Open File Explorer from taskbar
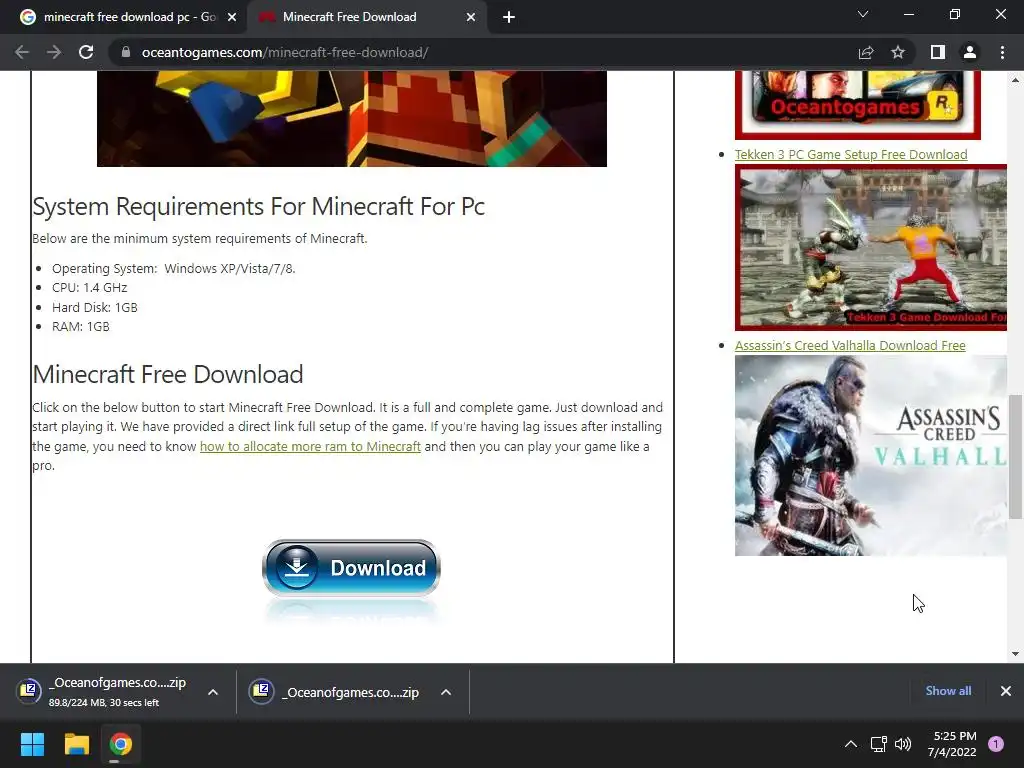The width and height of the screenshot is (1024, 768). click(76, 744)
